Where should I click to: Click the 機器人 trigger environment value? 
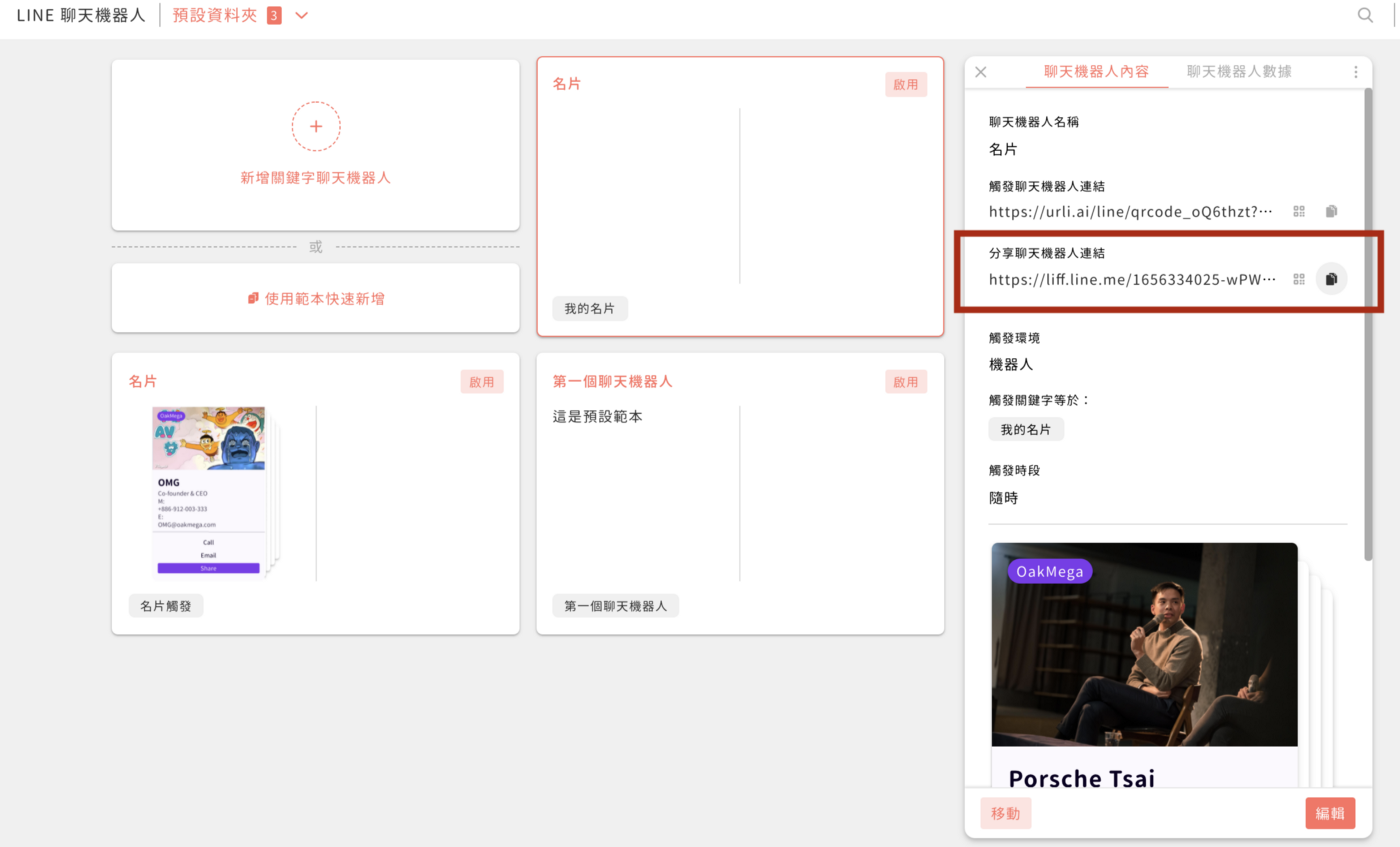point(1011,364)
